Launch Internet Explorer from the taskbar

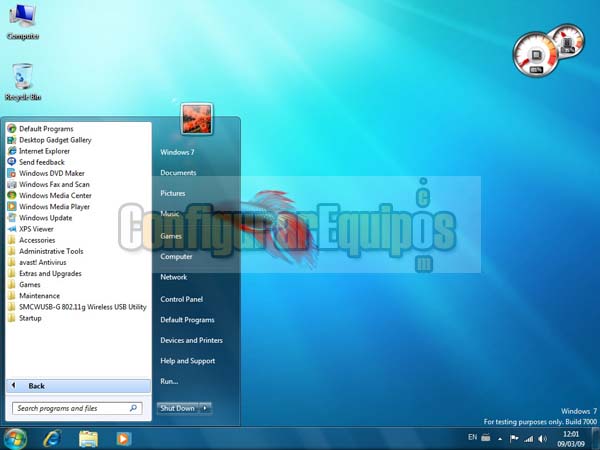coord(52,439)
